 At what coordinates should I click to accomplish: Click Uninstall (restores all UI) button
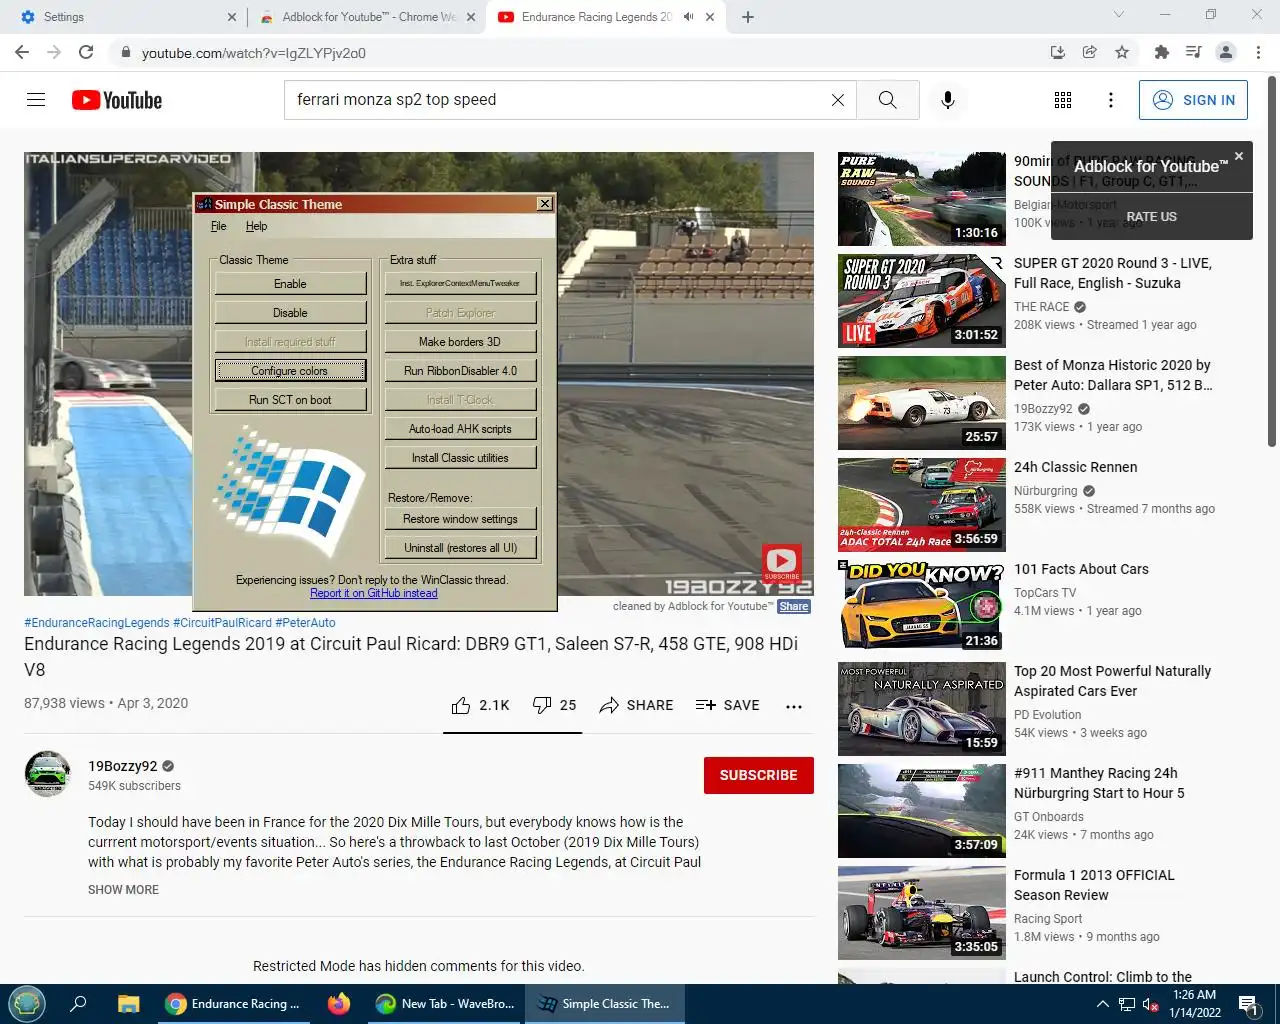(x=460, y=548)
